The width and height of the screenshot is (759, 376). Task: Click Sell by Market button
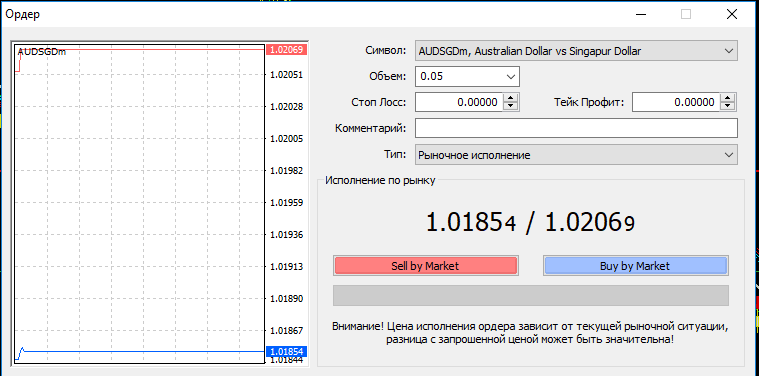pos(425,266)
